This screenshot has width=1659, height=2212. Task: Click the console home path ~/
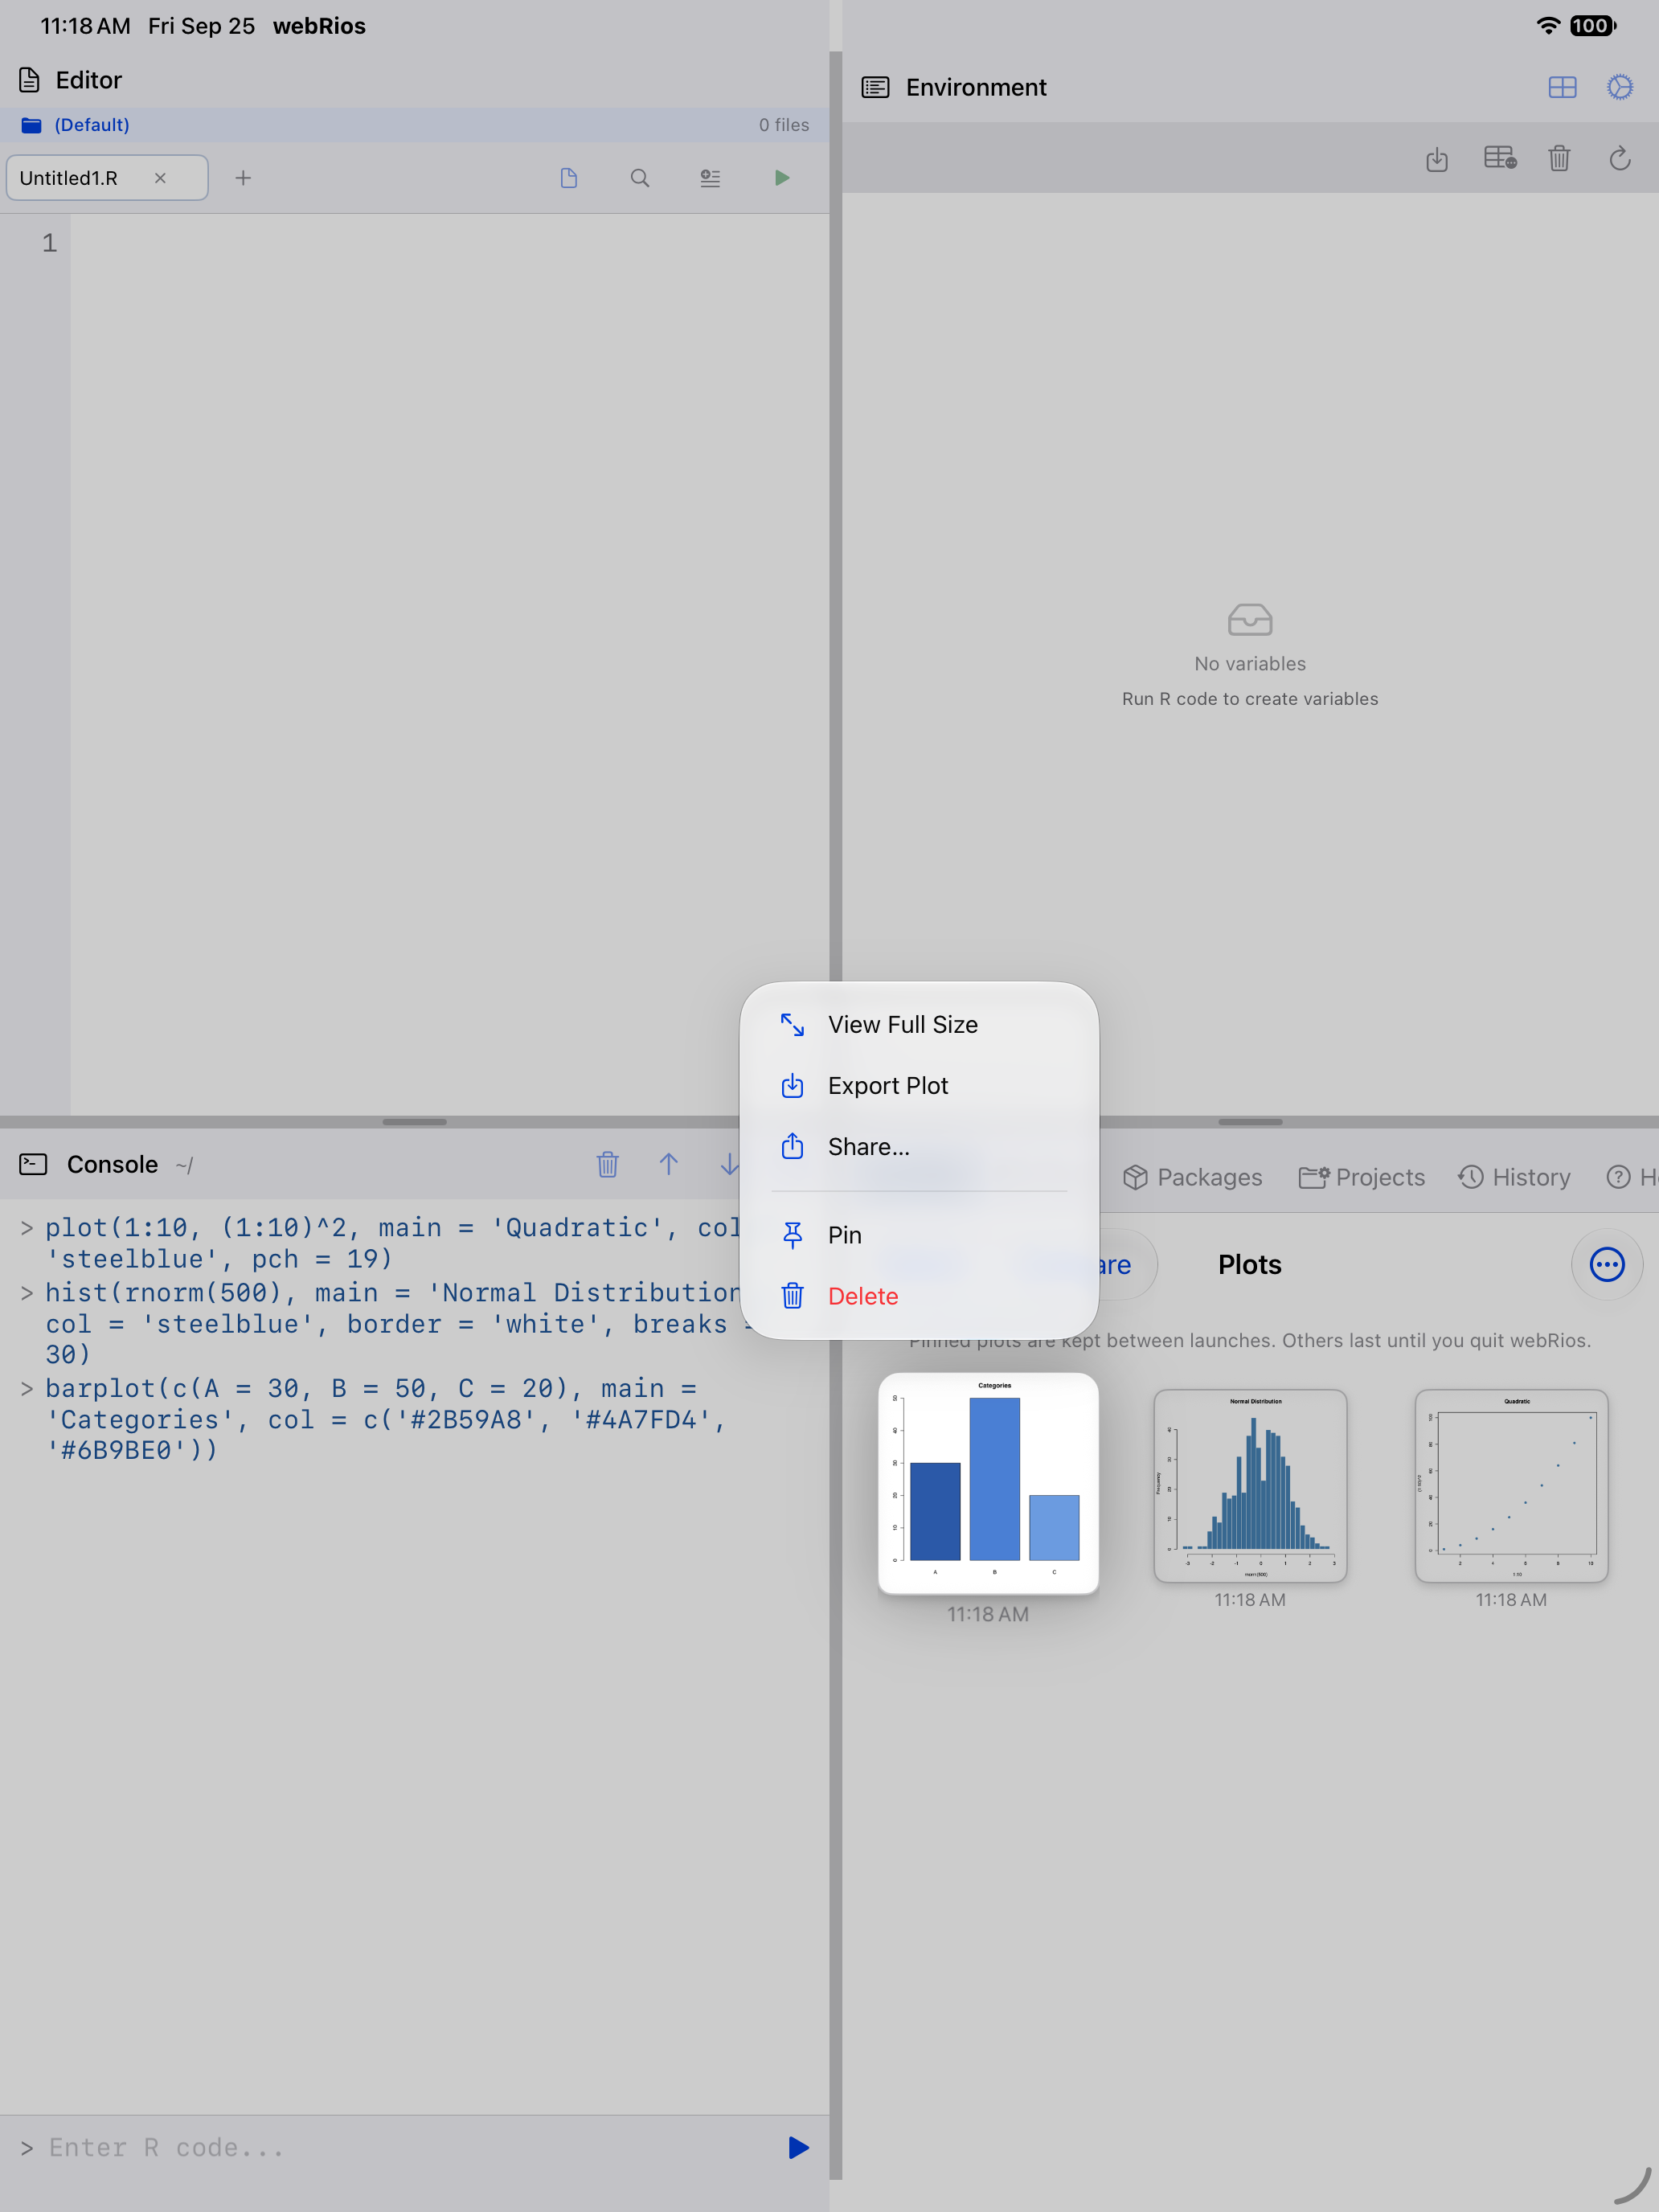184,1166
